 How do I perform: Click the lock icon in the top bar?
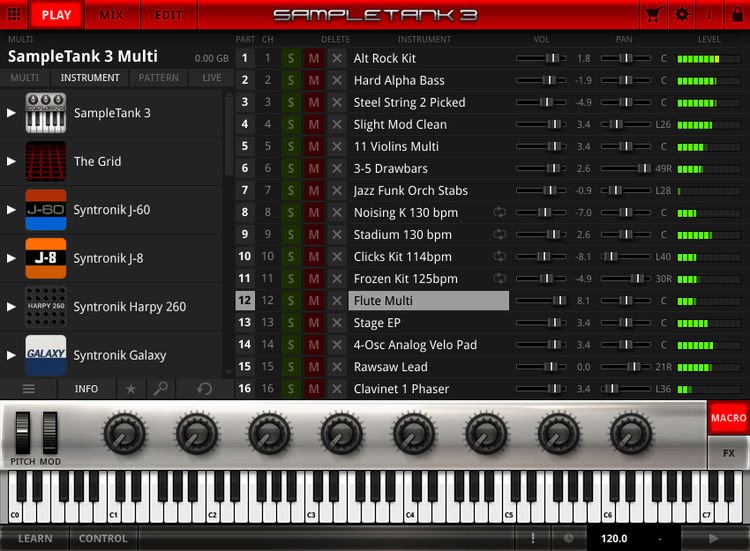point(736,15)
